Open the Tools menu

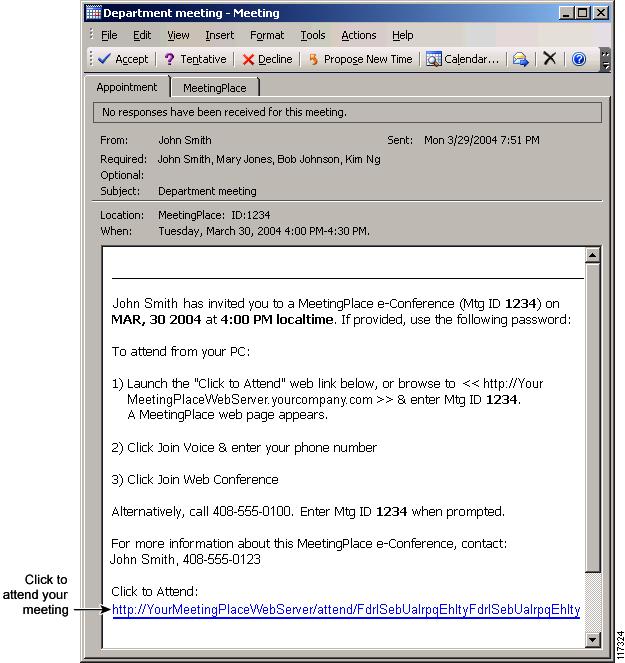pos(313,36)
